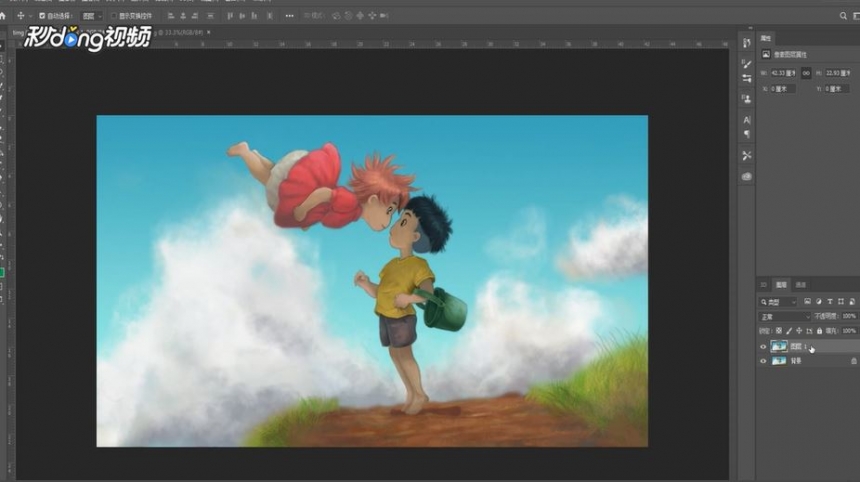Click the search magnifier icon at top right
Image resolution: width=860 pixels, height=482 pixels.
843,16
